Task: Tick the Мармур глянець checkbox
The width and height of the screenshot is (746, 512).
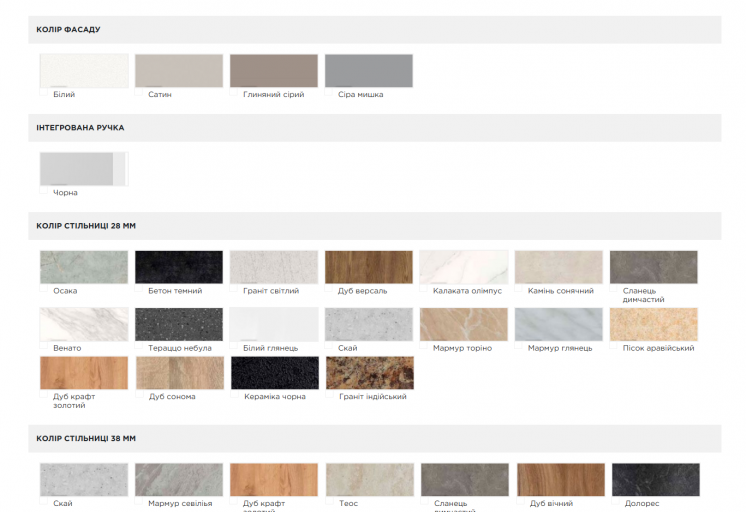Action: click(519, 345)
